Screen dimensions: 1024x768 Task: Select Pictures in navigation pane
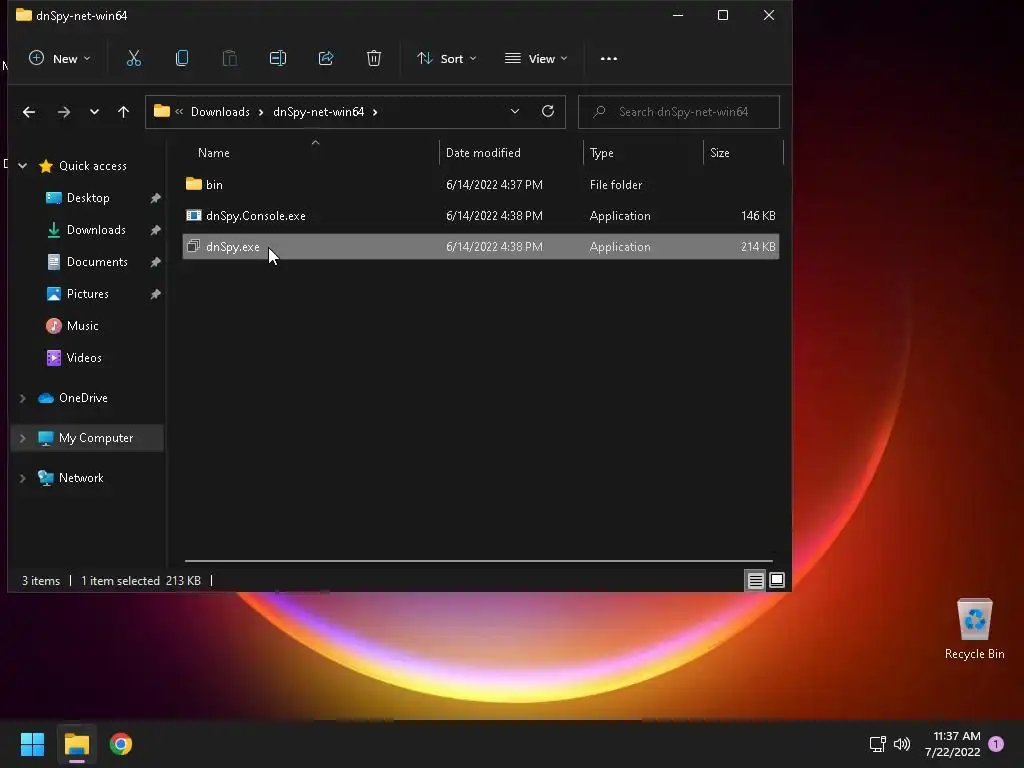88,294
